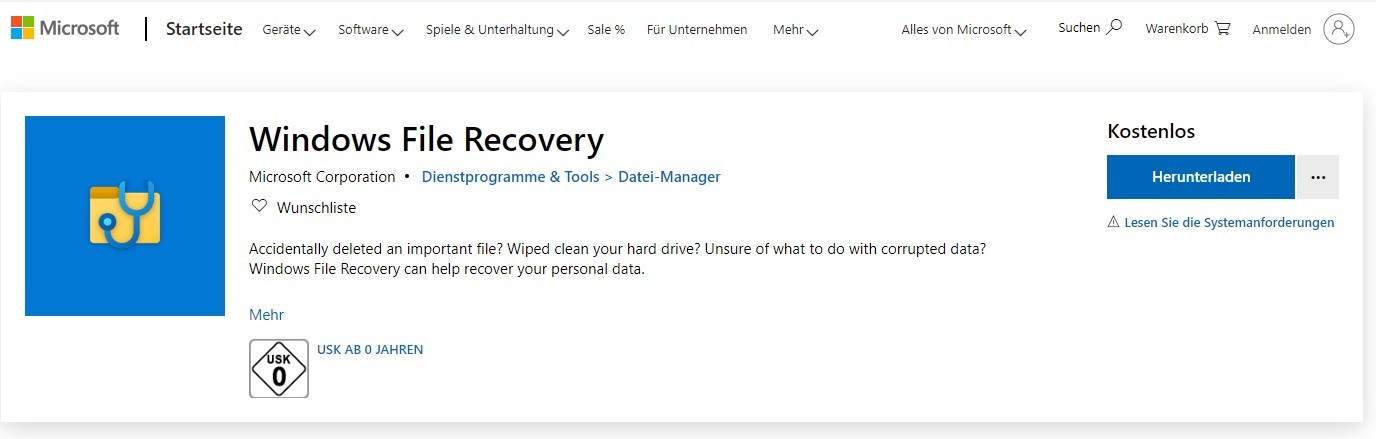This screenshot has height=439, width=1376.
Task: Click the Windows File Recovery app icon
Action: click(125, 216)
